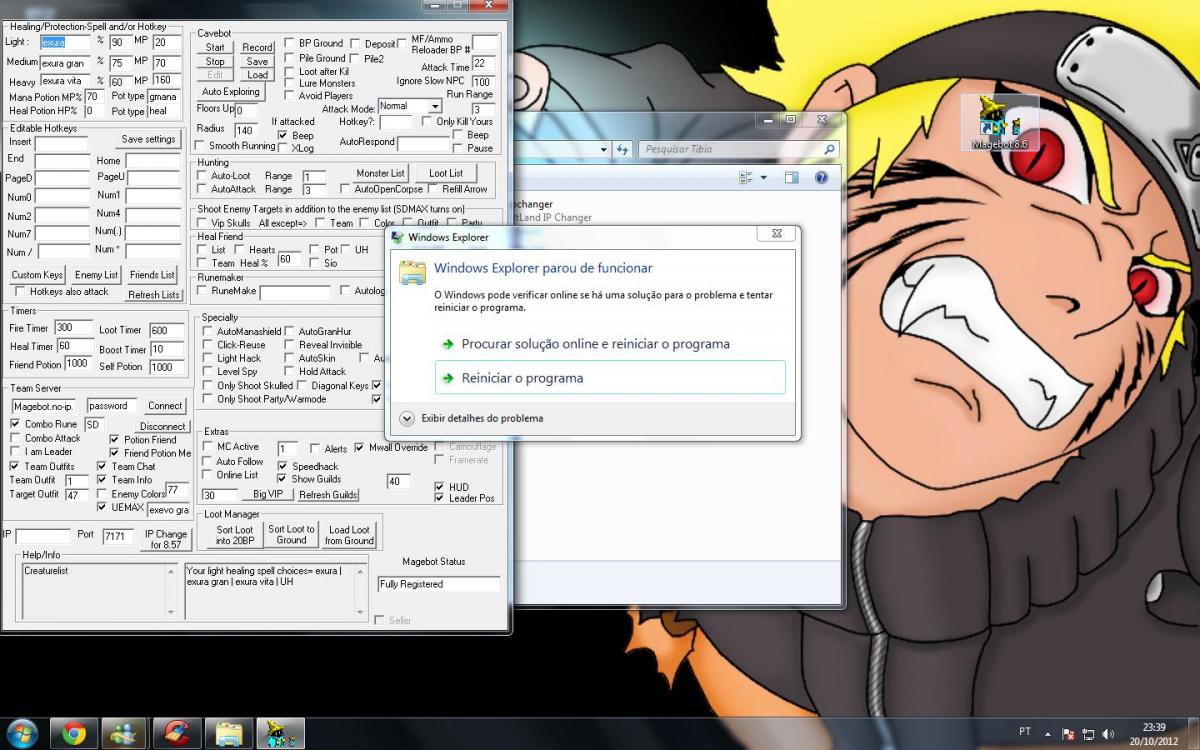Image resolution: width=1200 pixels, height=750 pixels.
Task: Show hidden tray icons arrow
Action: [1050, 734]
